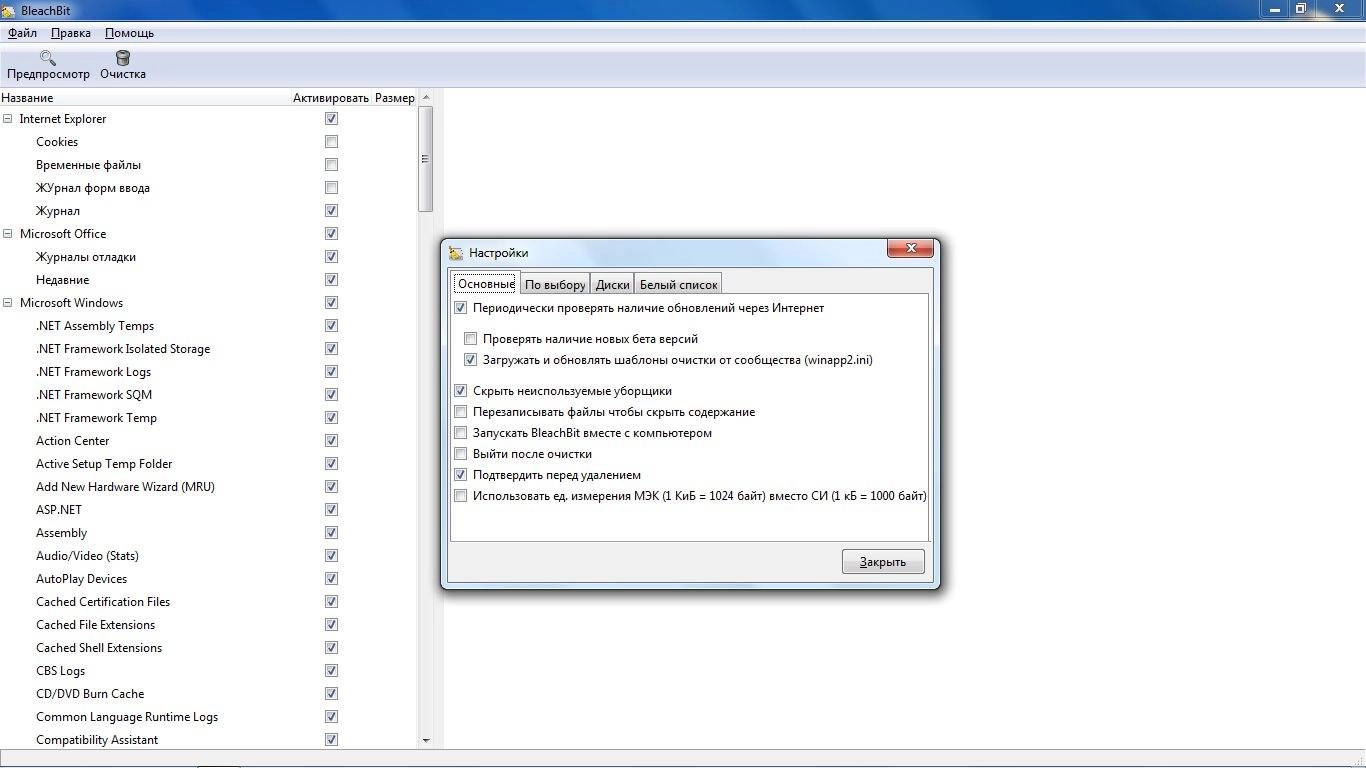Toggle Скрыть неиспользуемые уборщики checkbox
The height and width of the screenshot is (768, 1366).
461,391
